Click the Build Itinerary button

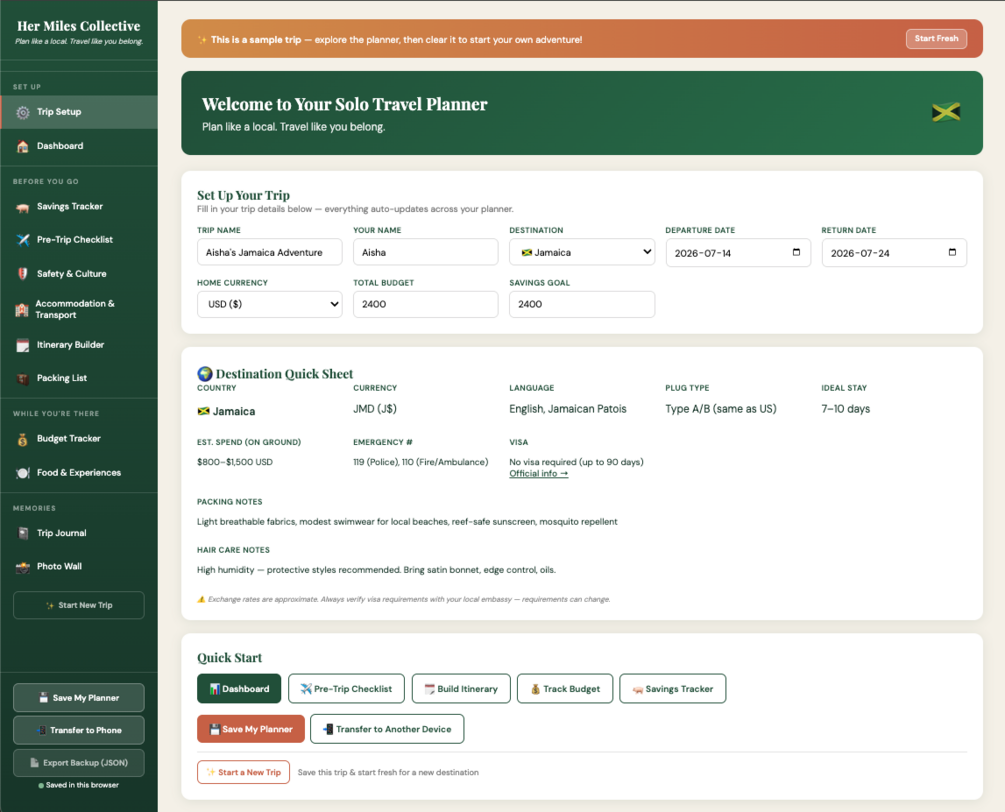click(x=461, y=688)
